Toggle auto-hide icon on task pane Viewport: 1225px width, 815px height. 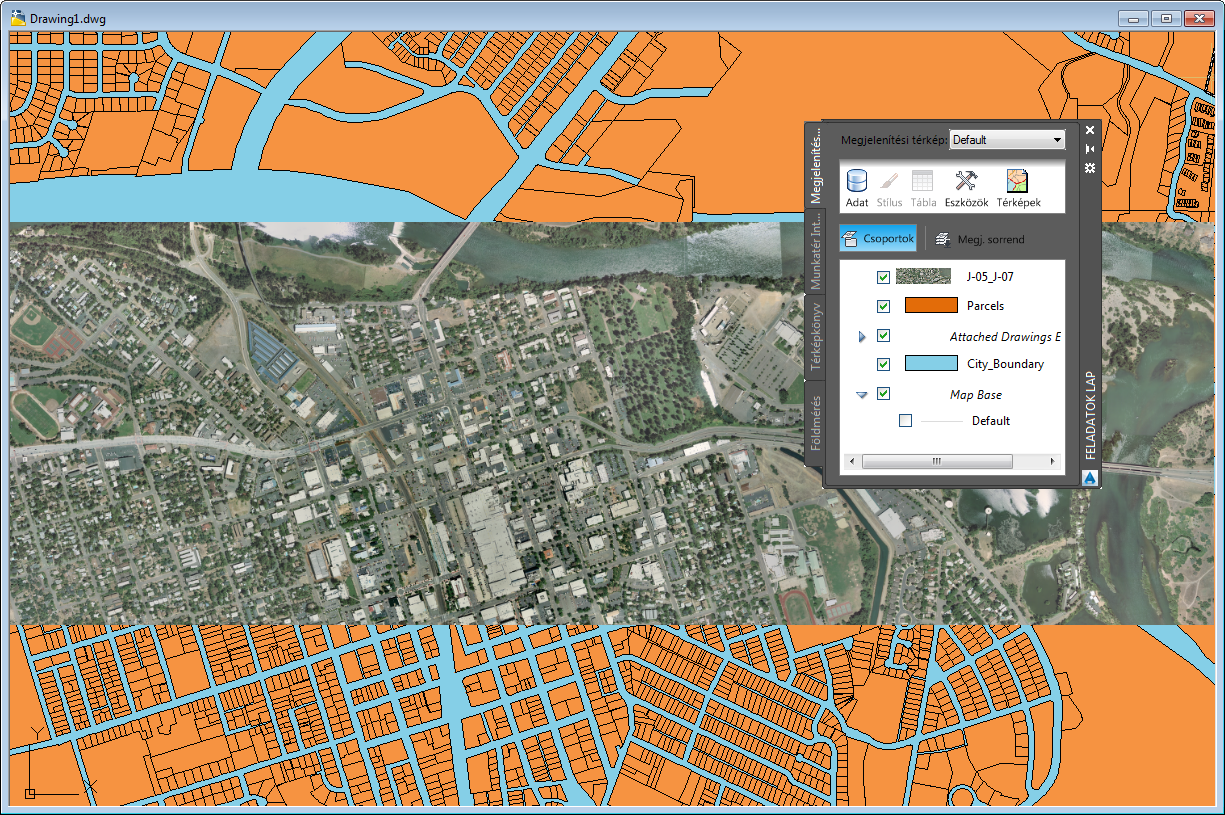coord(1090,149)
